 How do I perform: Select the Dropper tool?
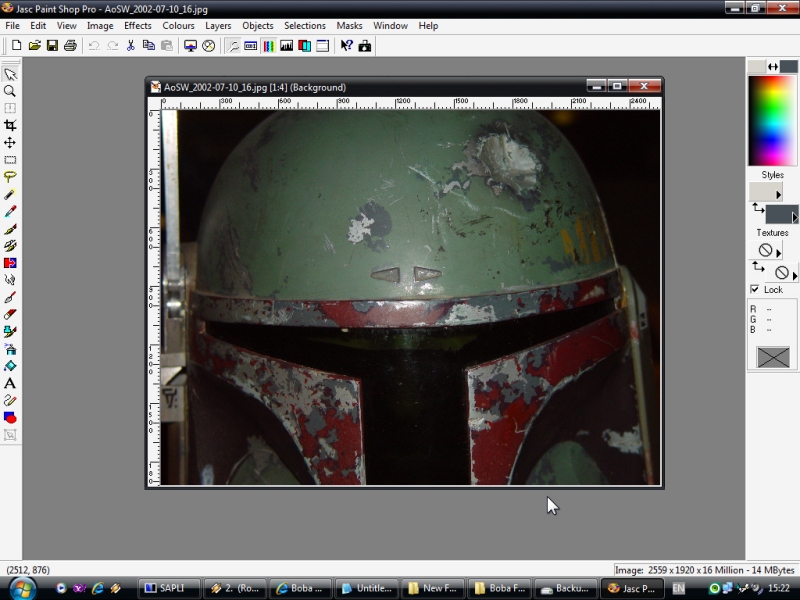10,211
